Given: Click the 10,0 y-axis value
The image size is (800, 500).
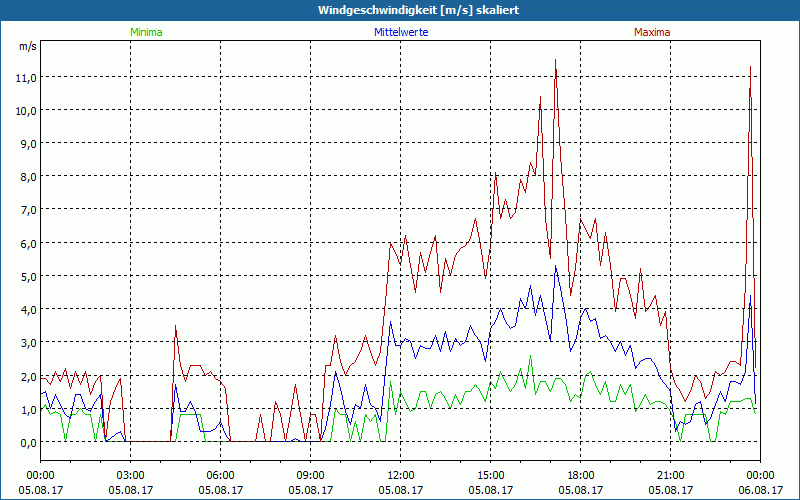Looking at the screenshot, I should 26,111.
